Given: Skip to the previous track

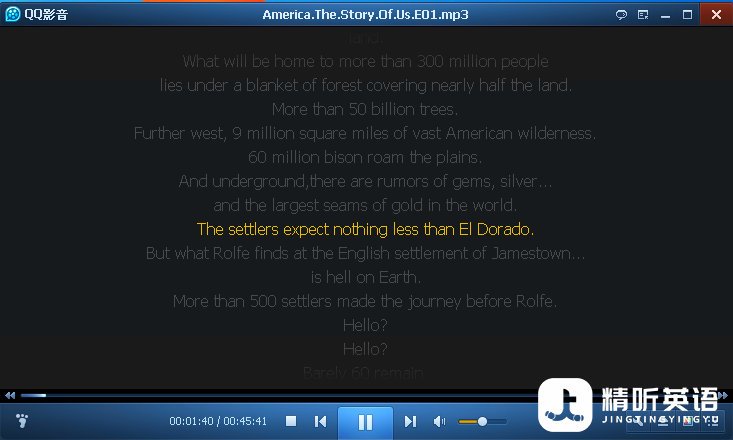Looking at the screenshot, I should pyautogui.click(x=320, y=421).
